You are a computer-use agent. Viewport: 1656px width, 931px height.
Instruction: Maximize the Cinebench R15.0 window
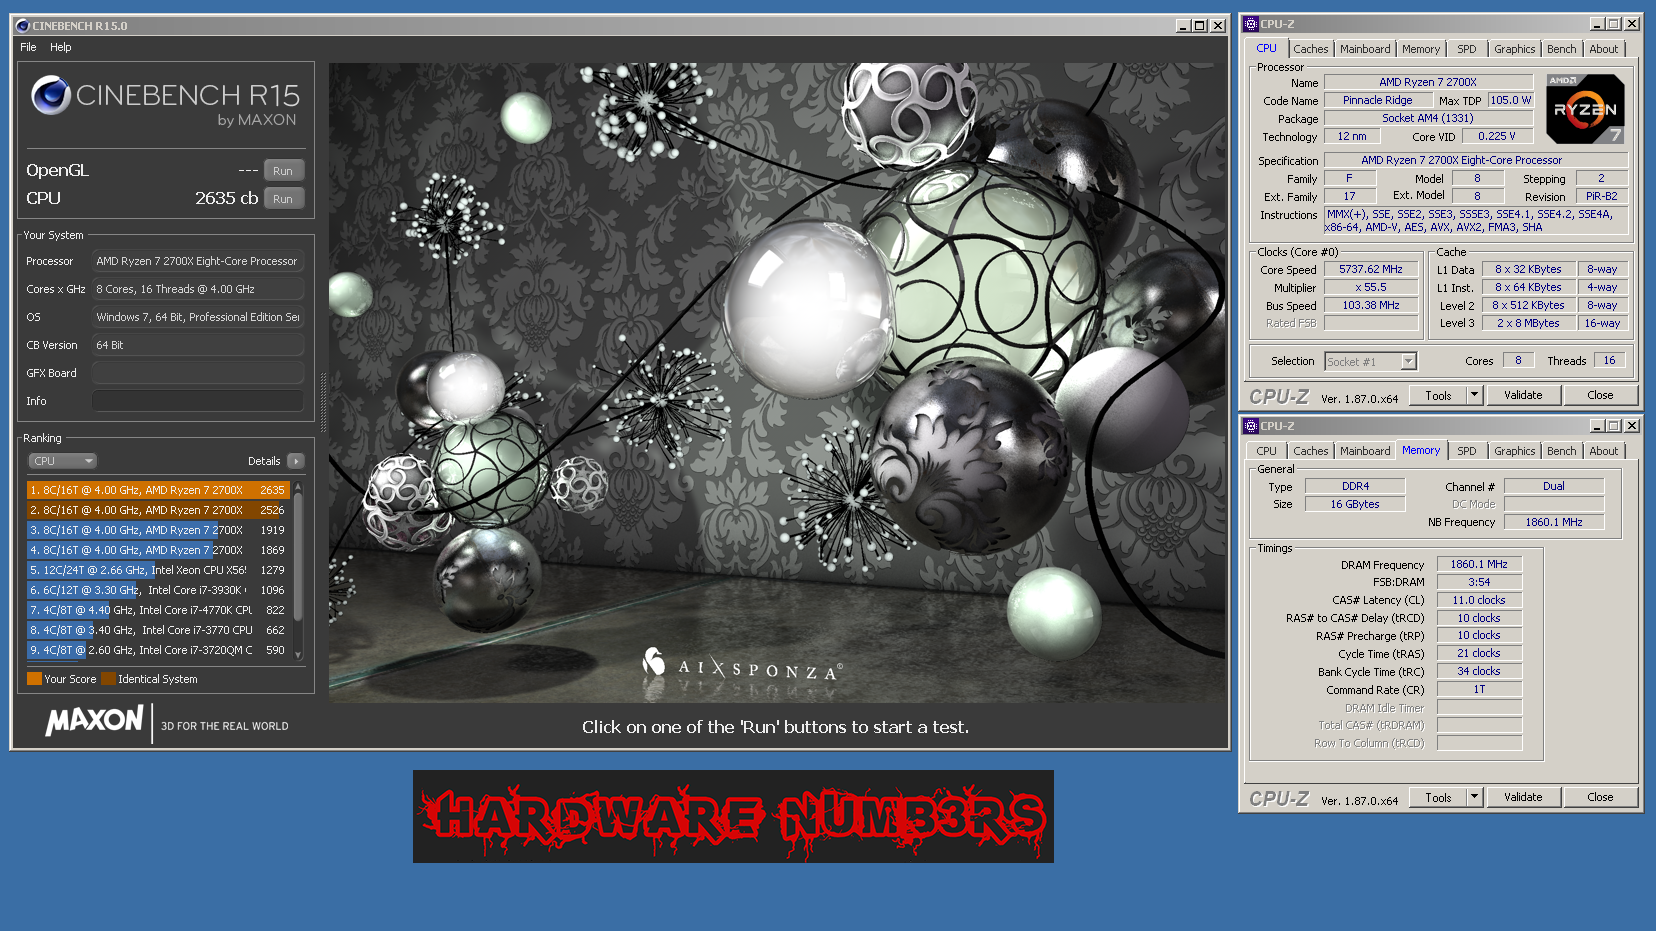(1200, 26)
